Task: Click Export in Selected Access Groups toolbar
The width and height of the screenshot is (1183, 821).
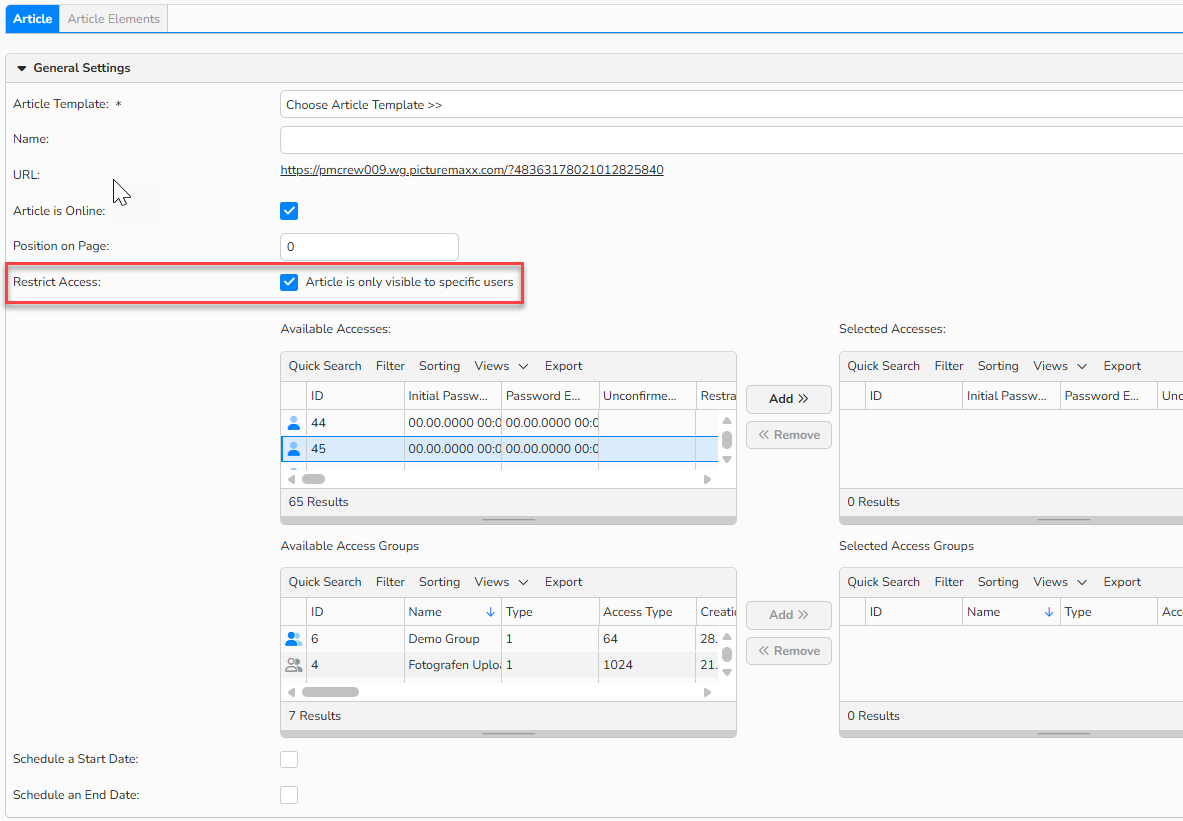Action: (x=1122, y=582)
